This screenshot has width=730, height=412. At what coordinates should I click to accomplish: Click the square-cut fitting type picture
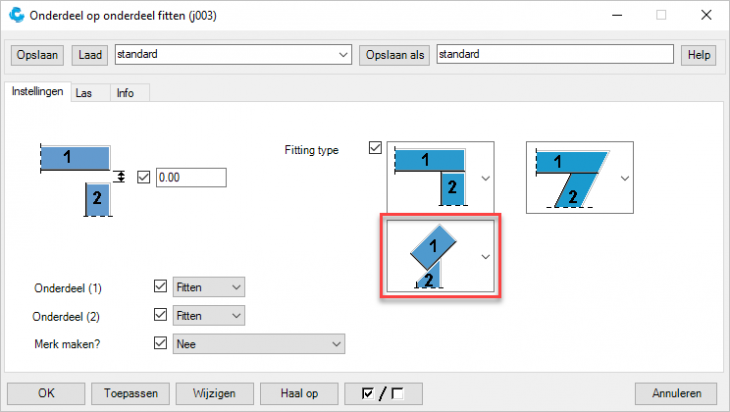pyautogui.click(x=431, y=175)
